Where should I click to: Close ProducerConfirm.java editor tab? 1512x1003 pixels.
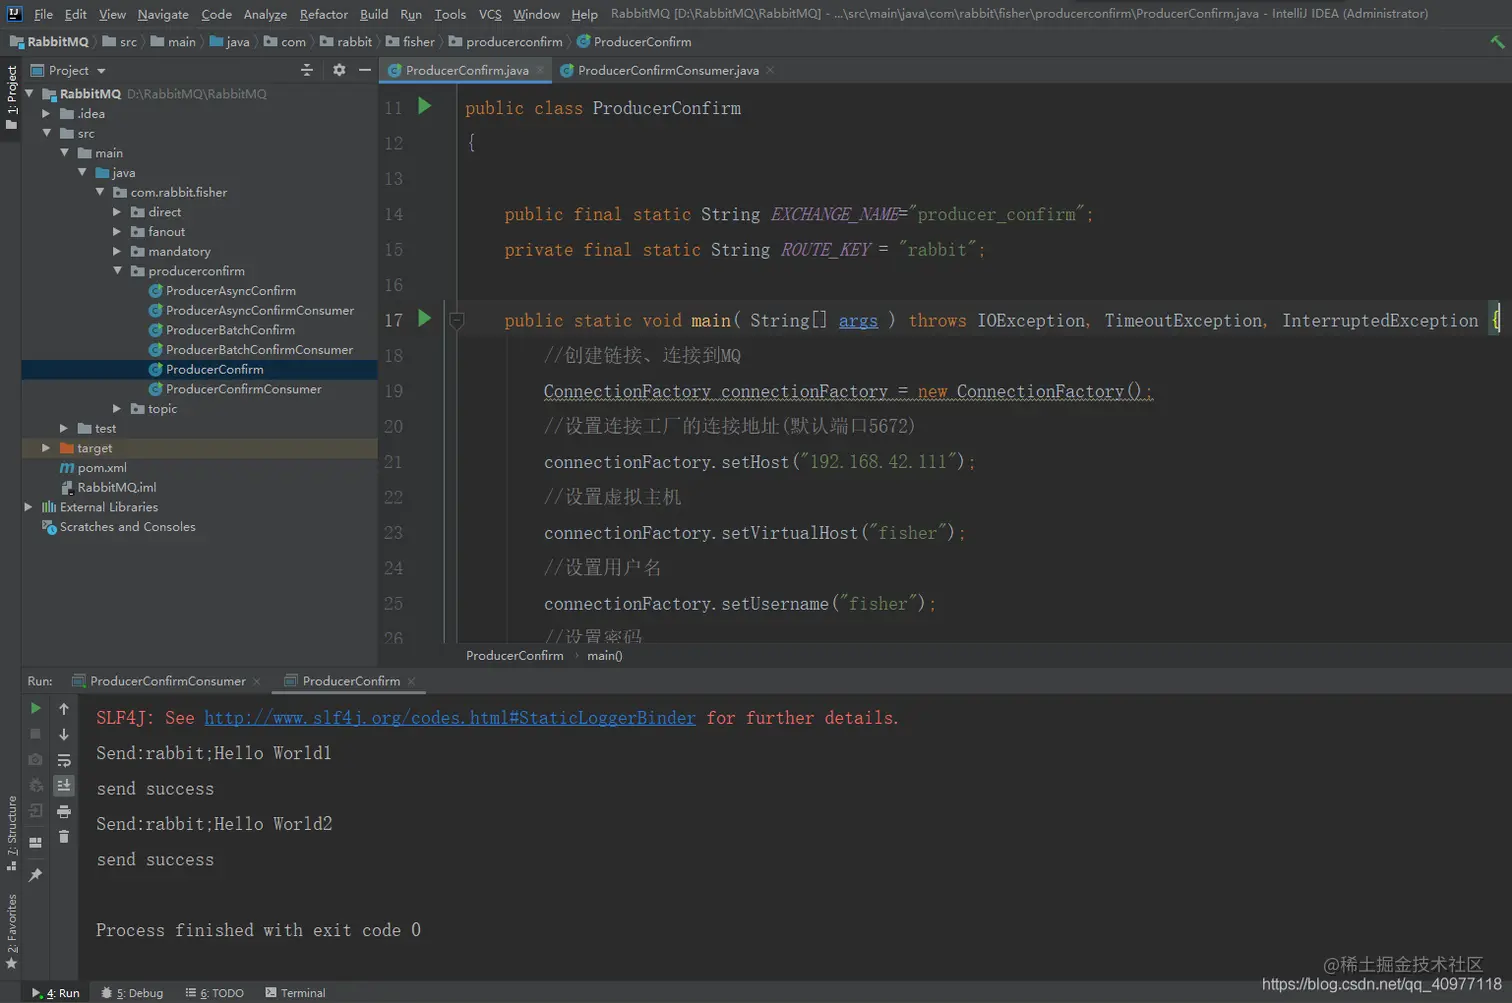pos(540,70)
